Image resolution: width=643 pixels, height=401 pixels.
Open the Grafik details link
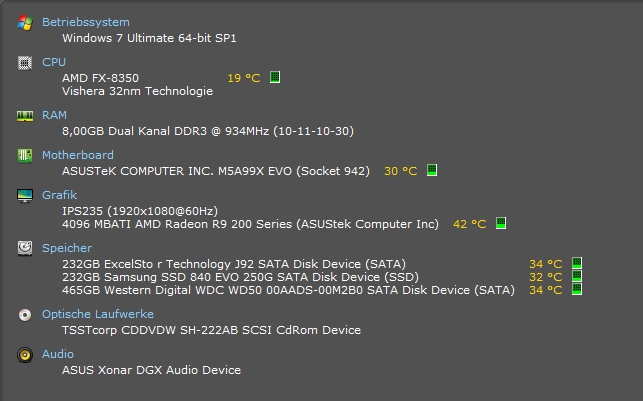(59, 195)
